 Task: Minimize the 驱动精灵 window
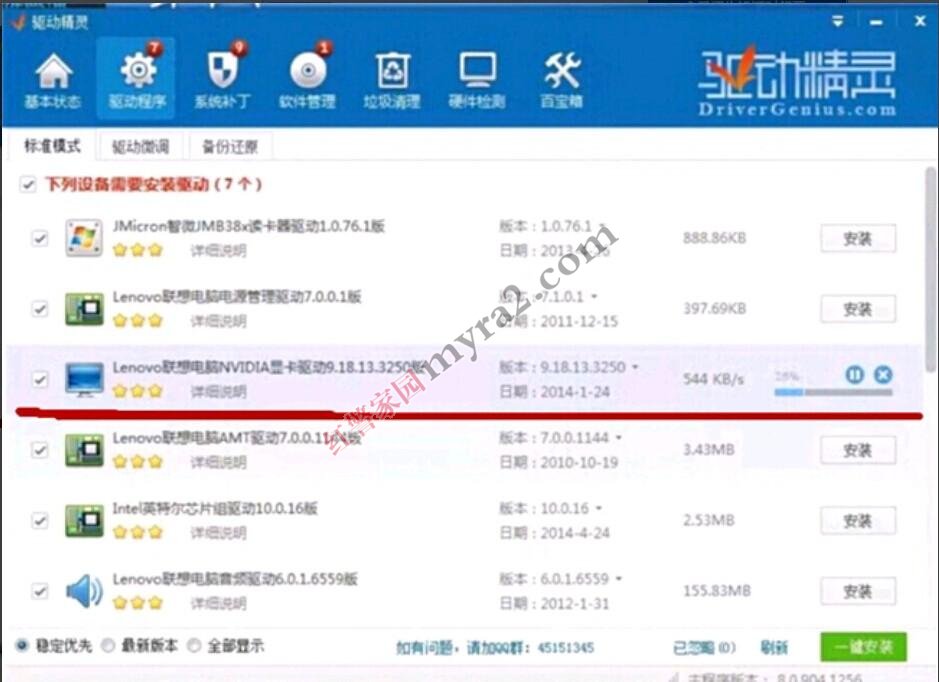tap(876, 23)
